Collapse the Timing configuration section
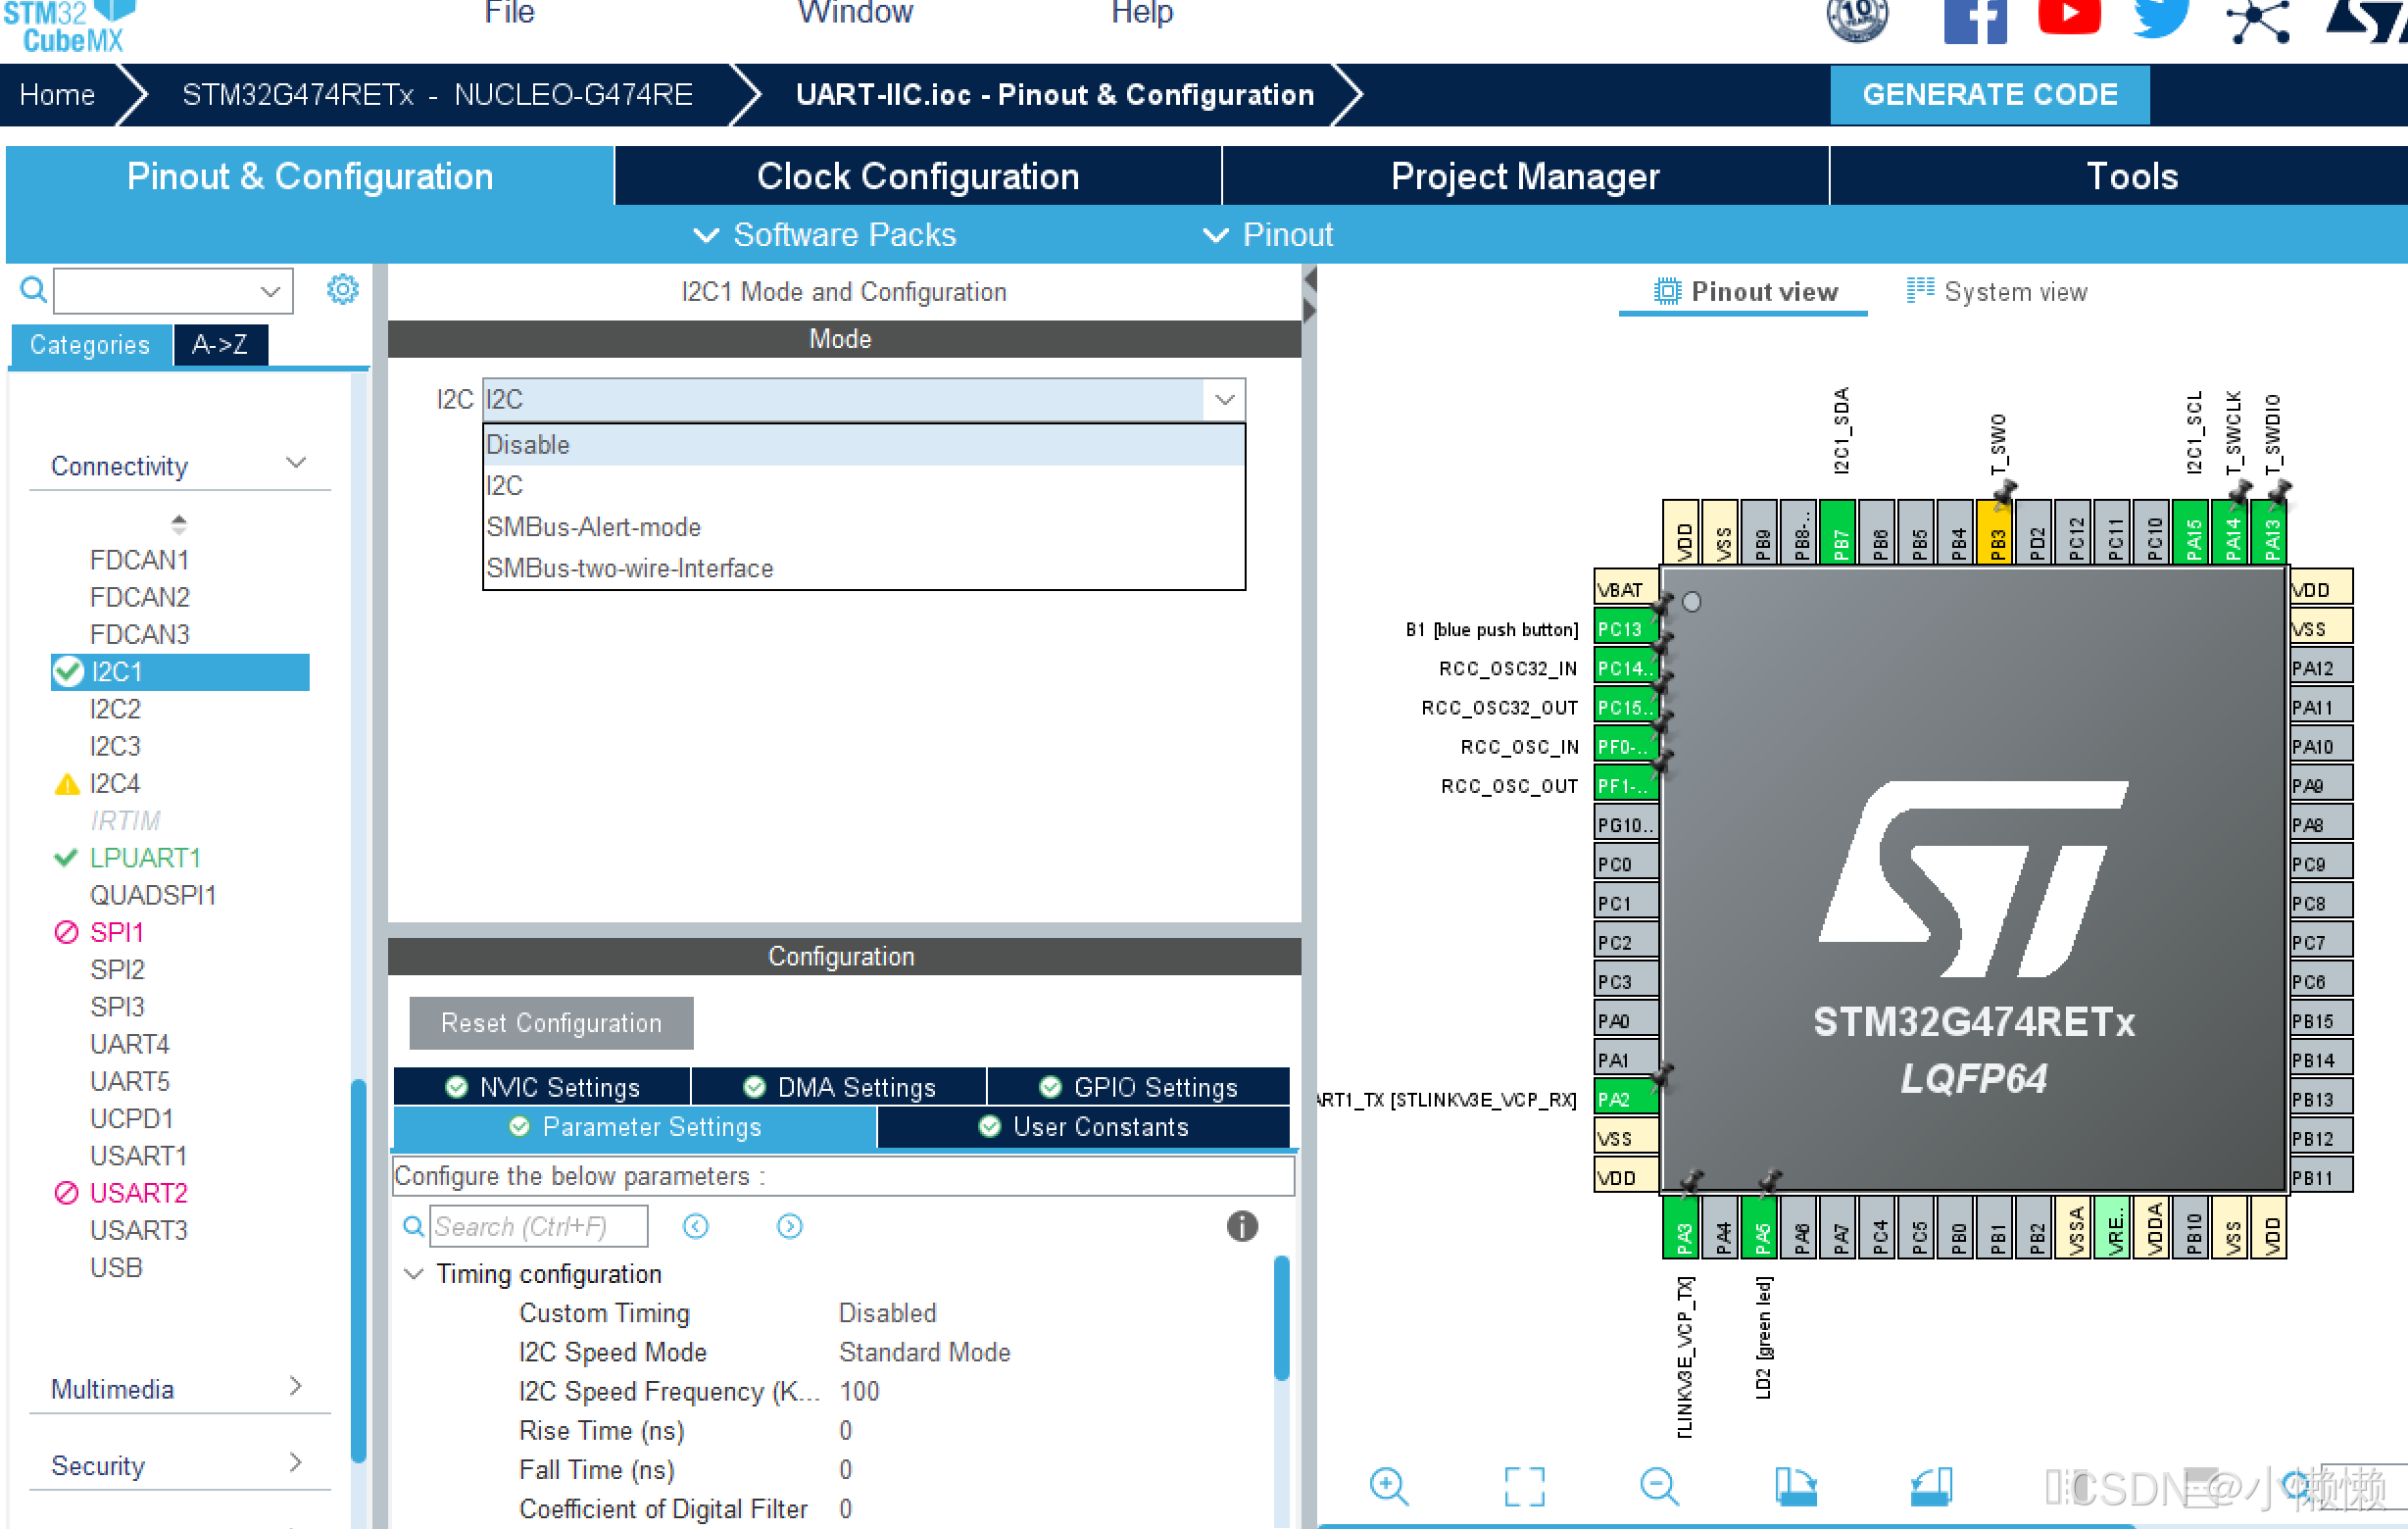2408x1529 pixels. click(413, 1274)
